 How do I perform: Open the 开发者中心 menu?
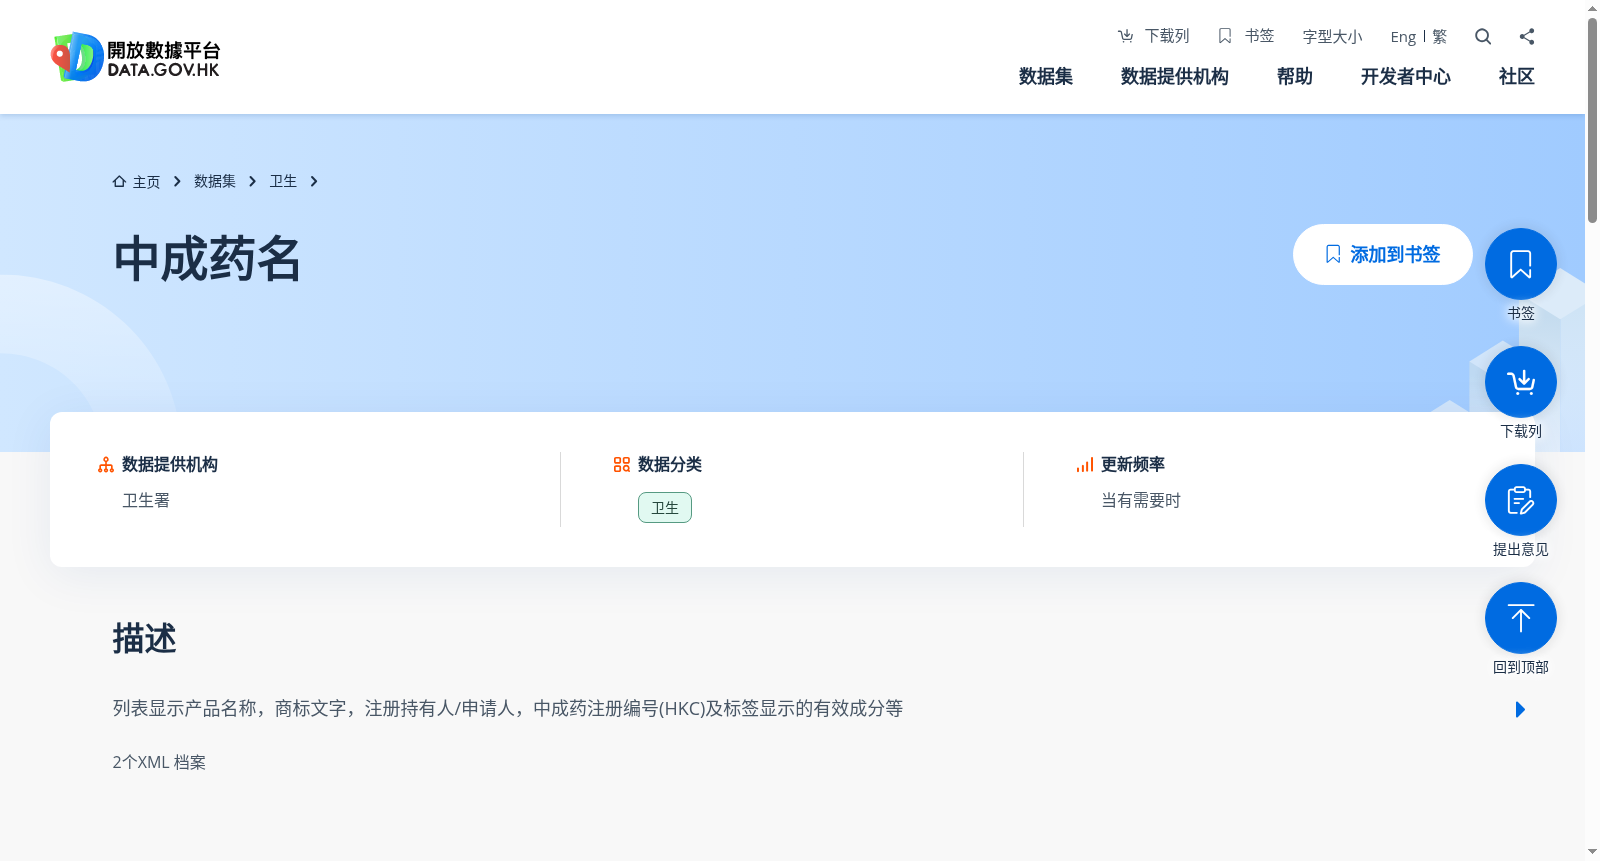(x=1406, y=77)
